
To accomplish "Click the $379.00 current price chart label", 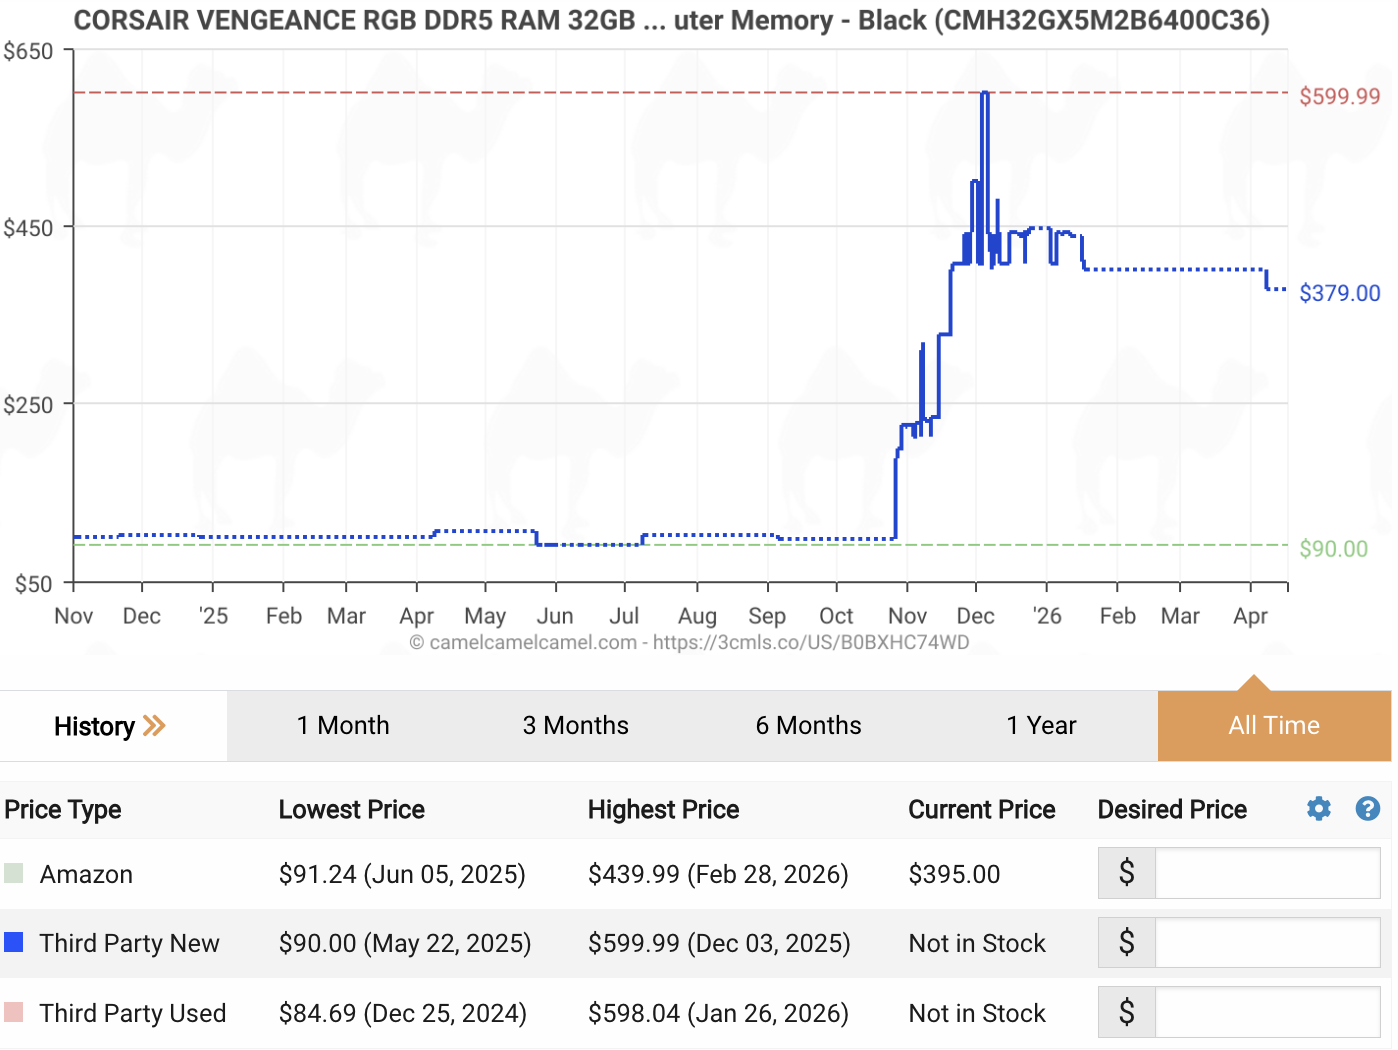I will [x=1339, y=293].
